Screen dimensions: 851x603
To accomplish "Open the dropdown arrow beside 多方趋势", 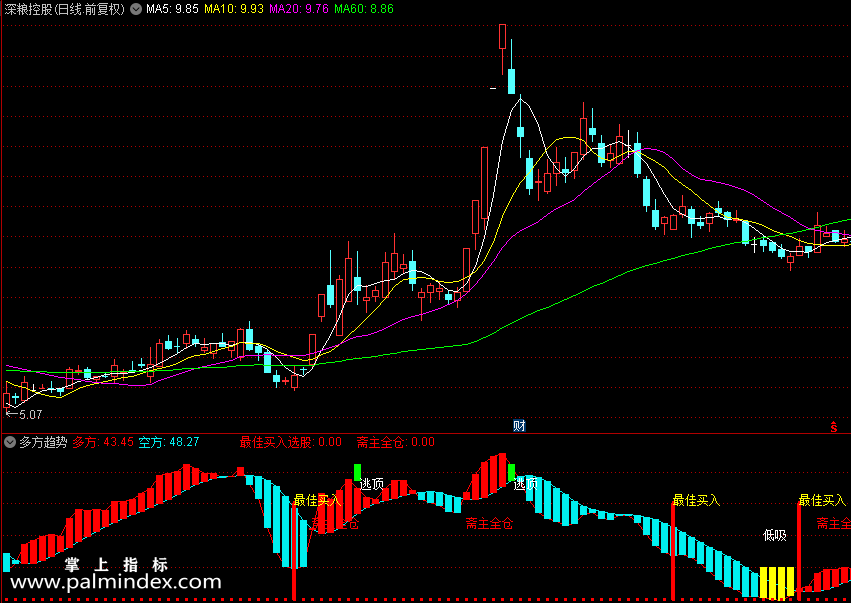I will click(10, 442).
